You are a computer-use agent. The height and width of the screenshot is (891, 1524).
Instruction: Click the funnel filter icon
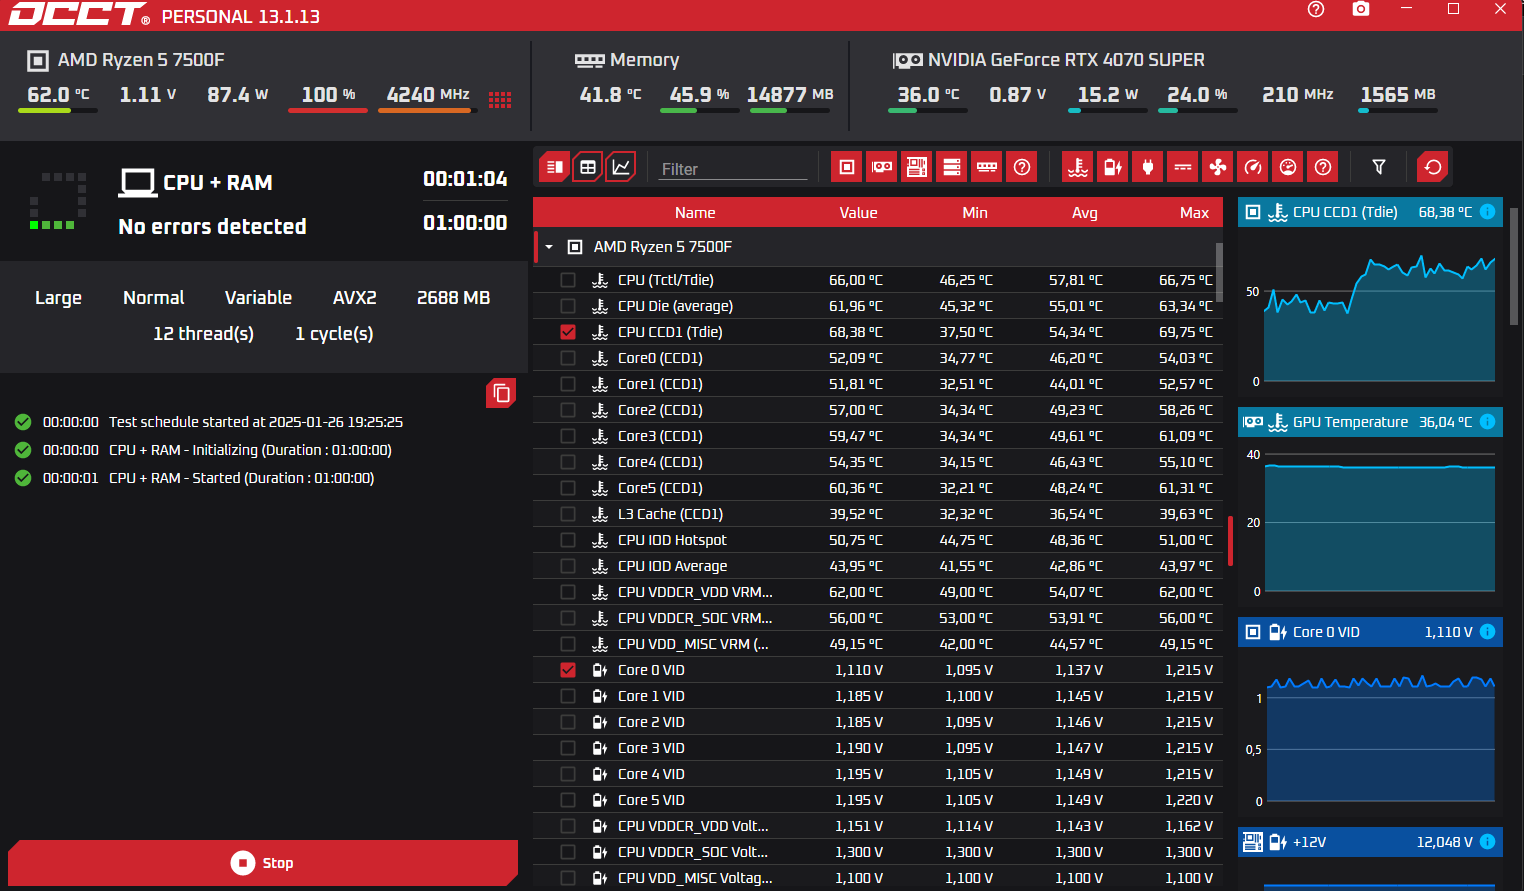1379,167
